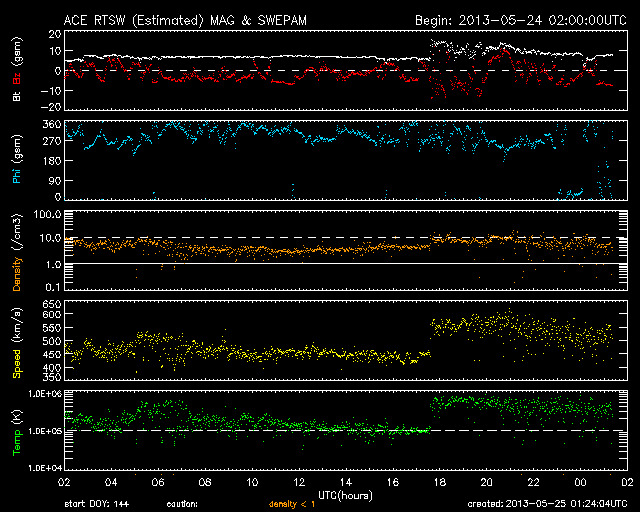Click the 1.0E+06 temperature tick value
The width and height of the screenshot is (640, 512).
click(x=44, y=393)
